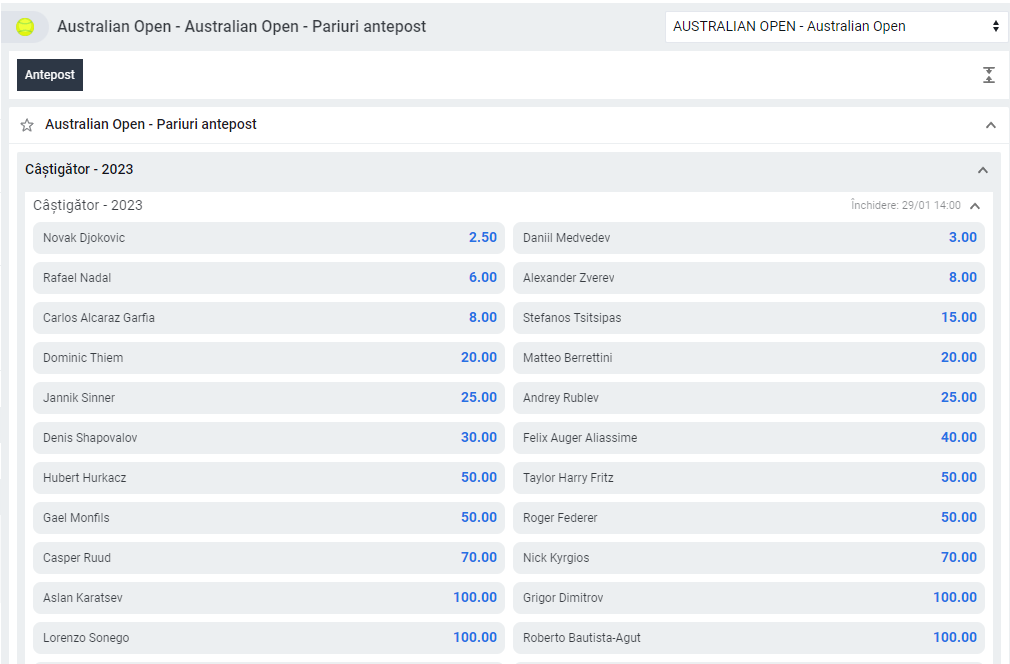1010x664 pixels.
Task: Click Denis Shapovalov odds 30.00
Action: pyautogui.click(x=269, y=437)
